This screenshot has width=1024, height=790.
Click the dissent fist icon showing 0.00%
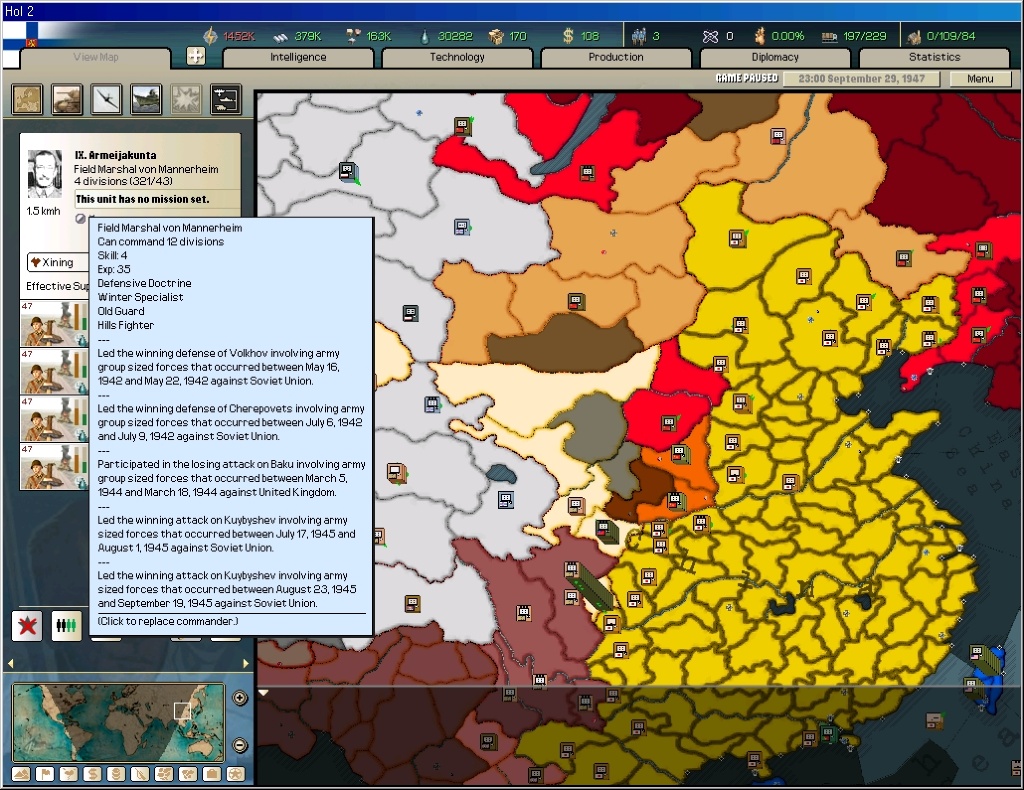760,36
